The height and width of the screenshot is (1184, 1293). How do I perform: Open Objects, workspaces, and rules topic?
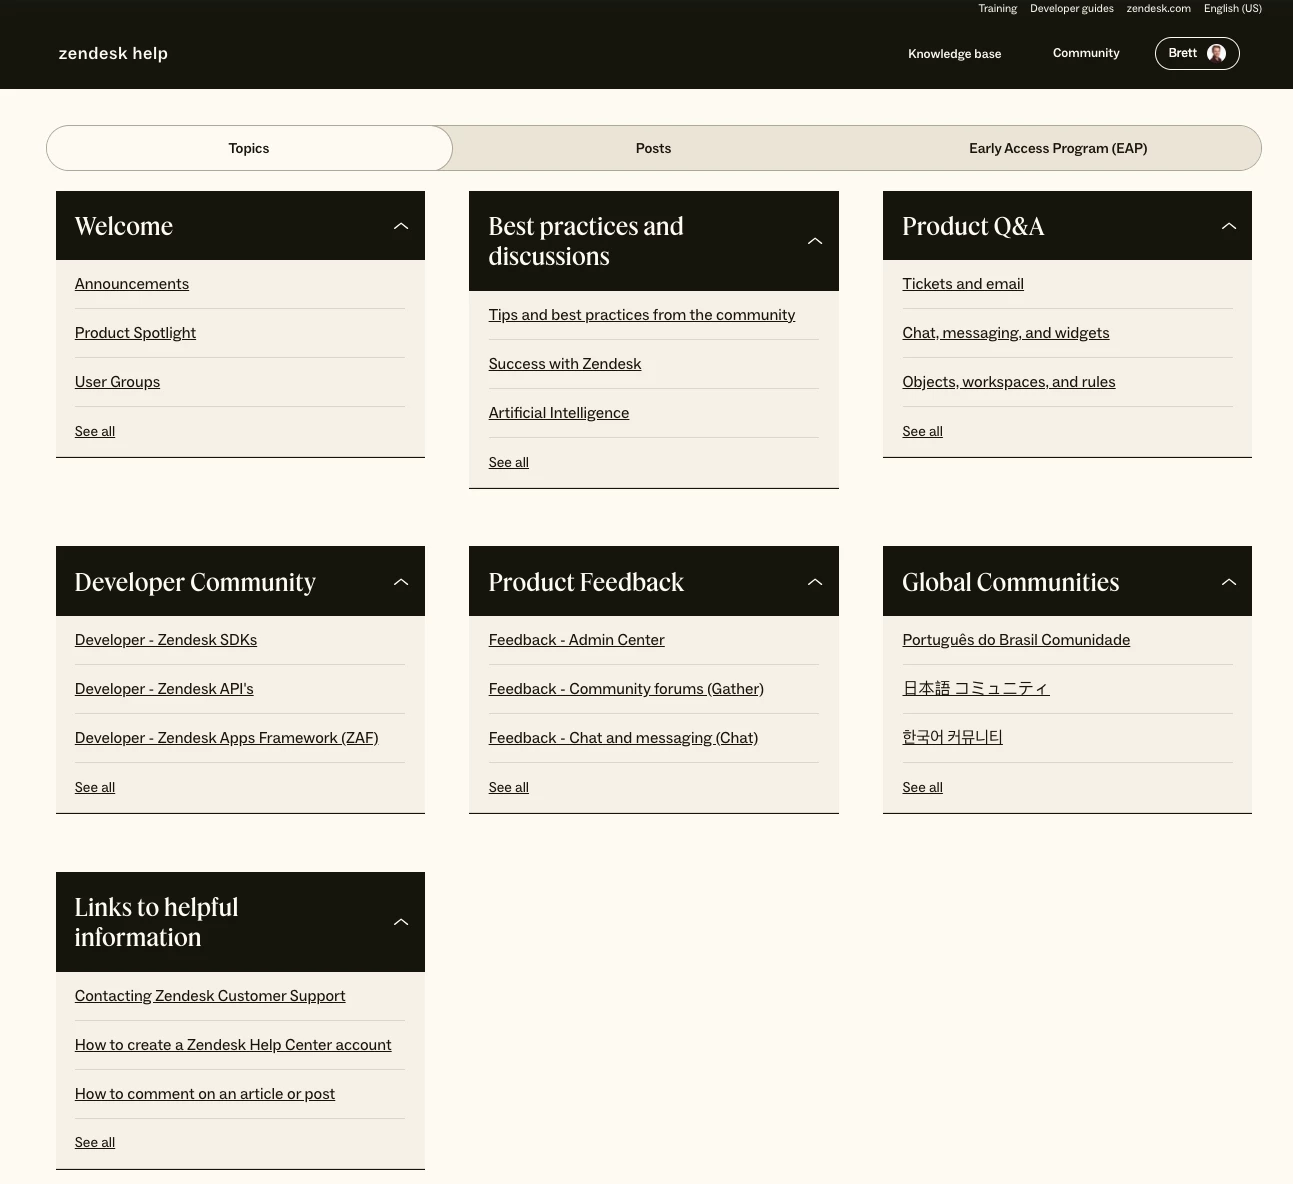coord(1009,382)
